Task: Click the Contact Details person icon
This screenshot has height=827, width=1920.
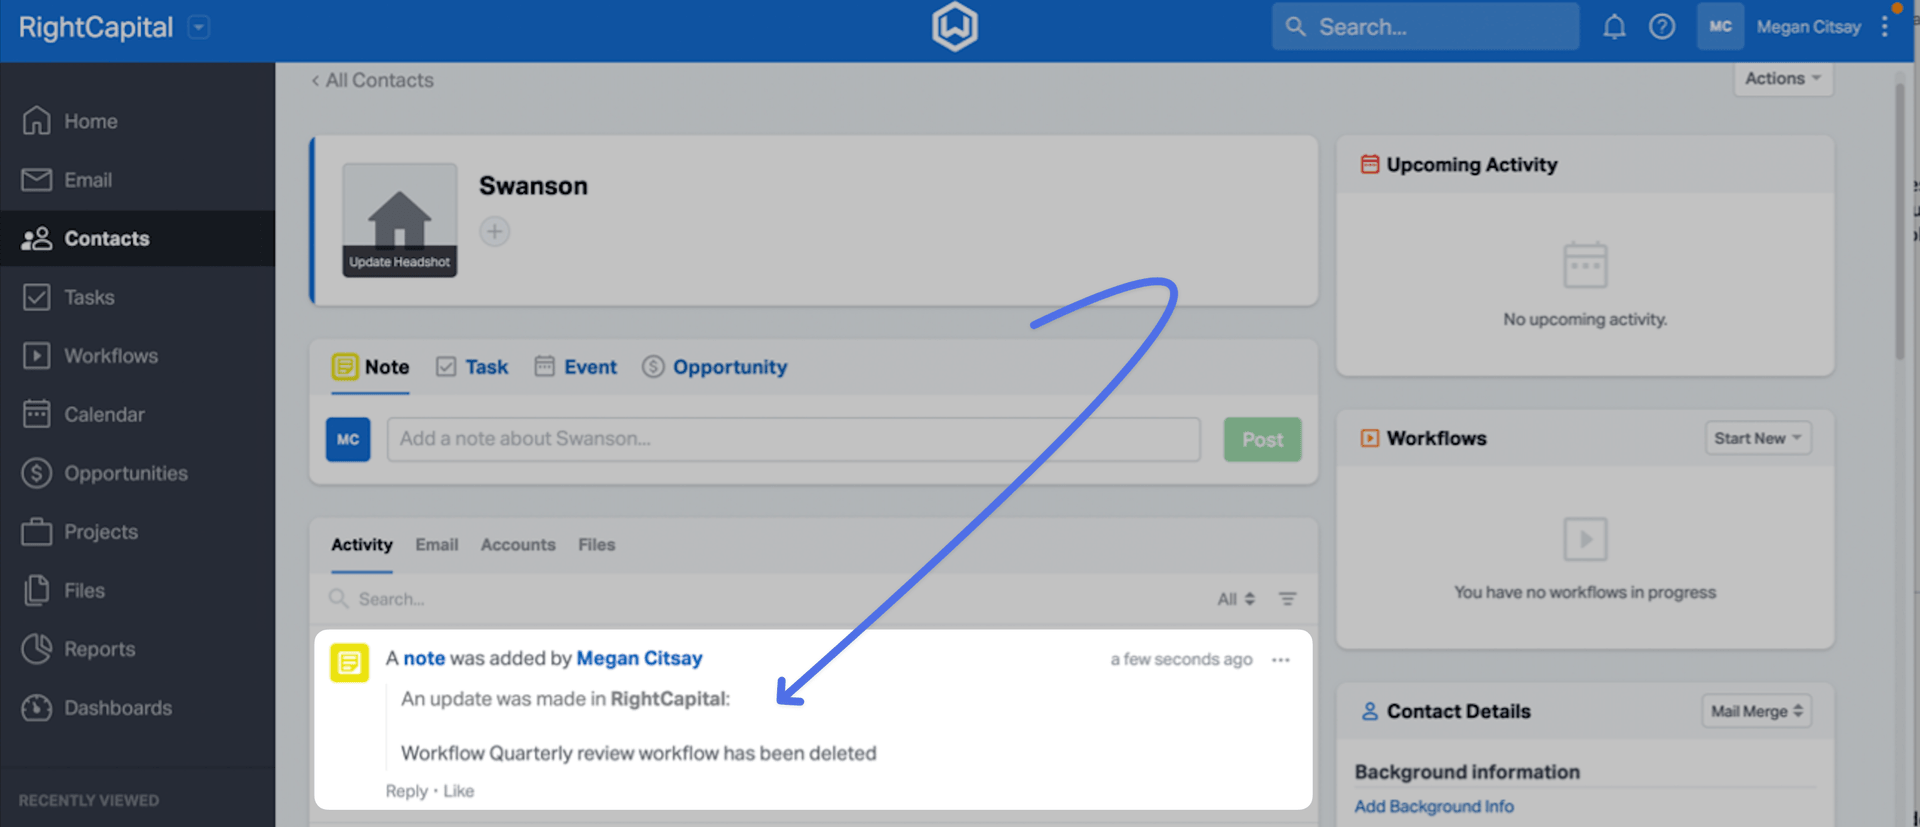Action: (1370, 711)
